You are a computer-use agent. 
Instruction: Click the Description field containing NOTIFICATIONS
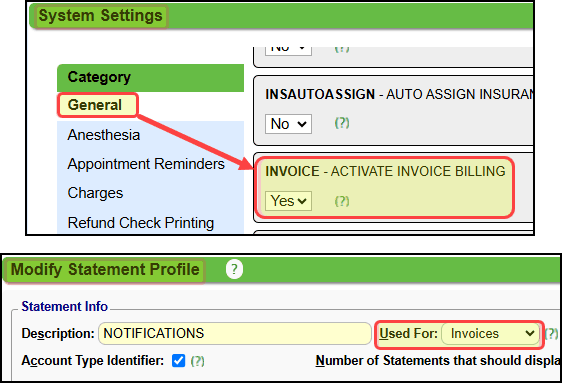tap(235, 334)
